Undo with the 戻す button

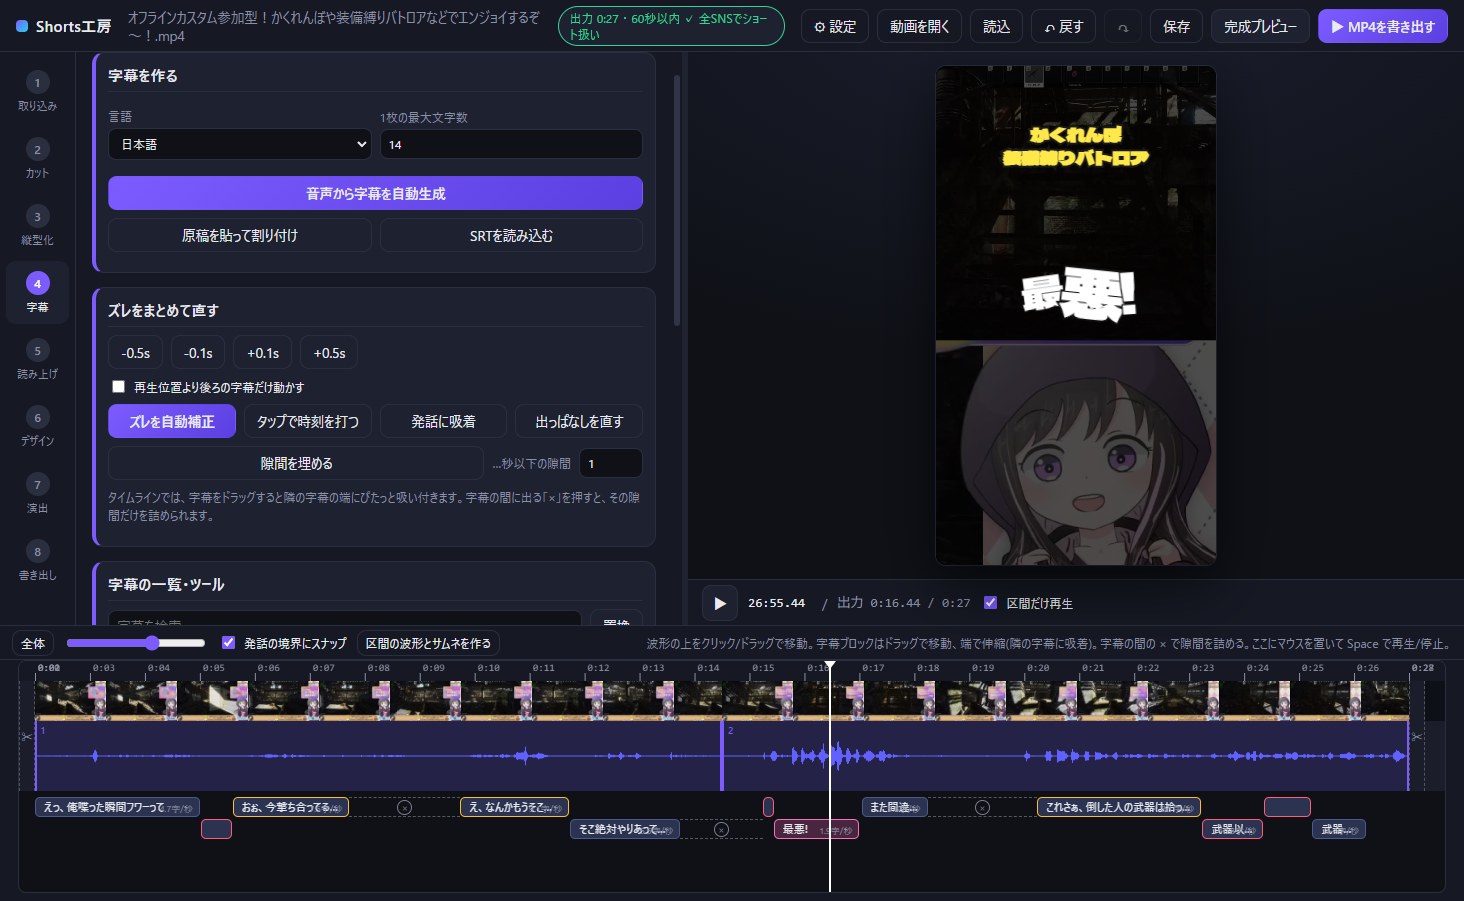click(1063, 27)
